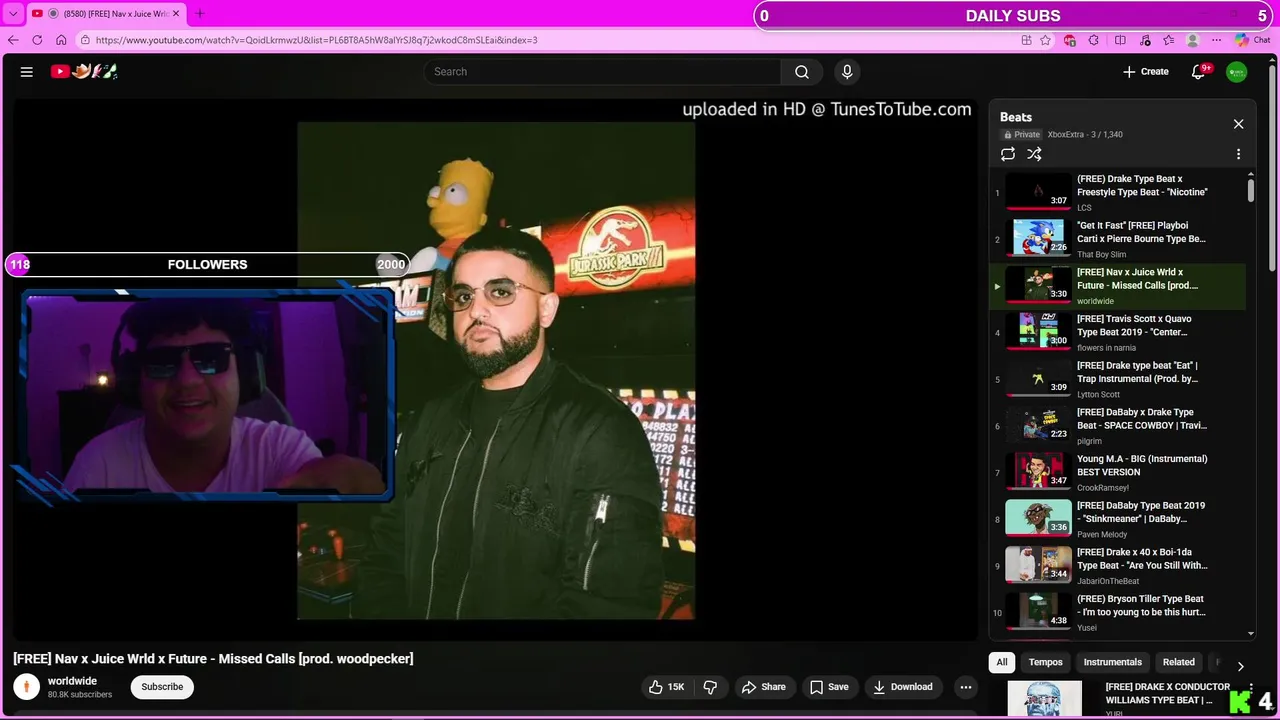Play "Get It Fast" Playboi Carti beat
Viewport: 1280px width, 720px height.
coord(1118,239)
